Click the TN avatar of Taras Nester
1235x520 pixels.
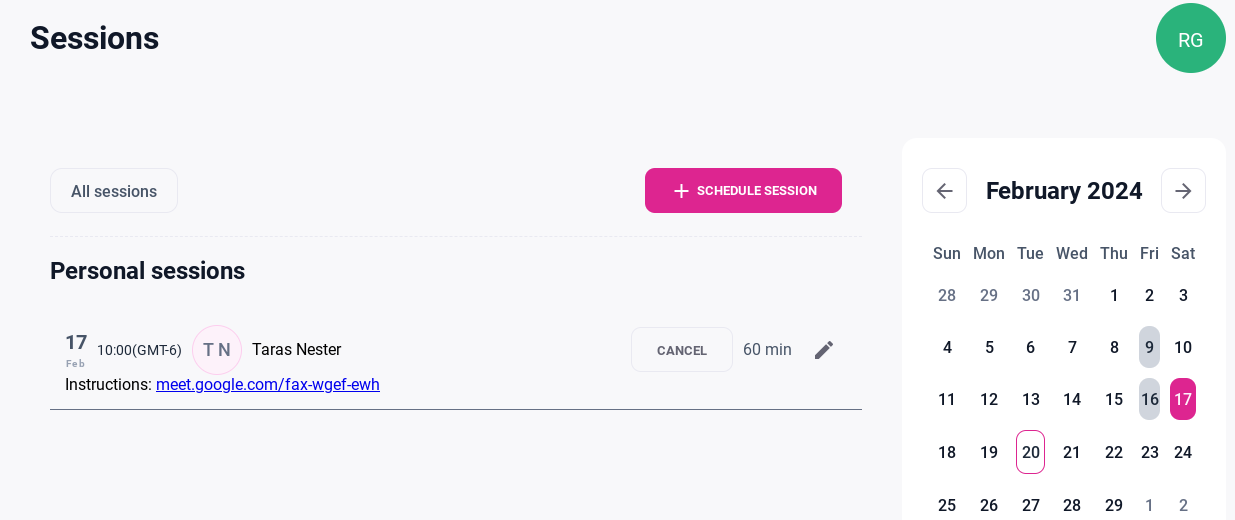tap(217, 350)
